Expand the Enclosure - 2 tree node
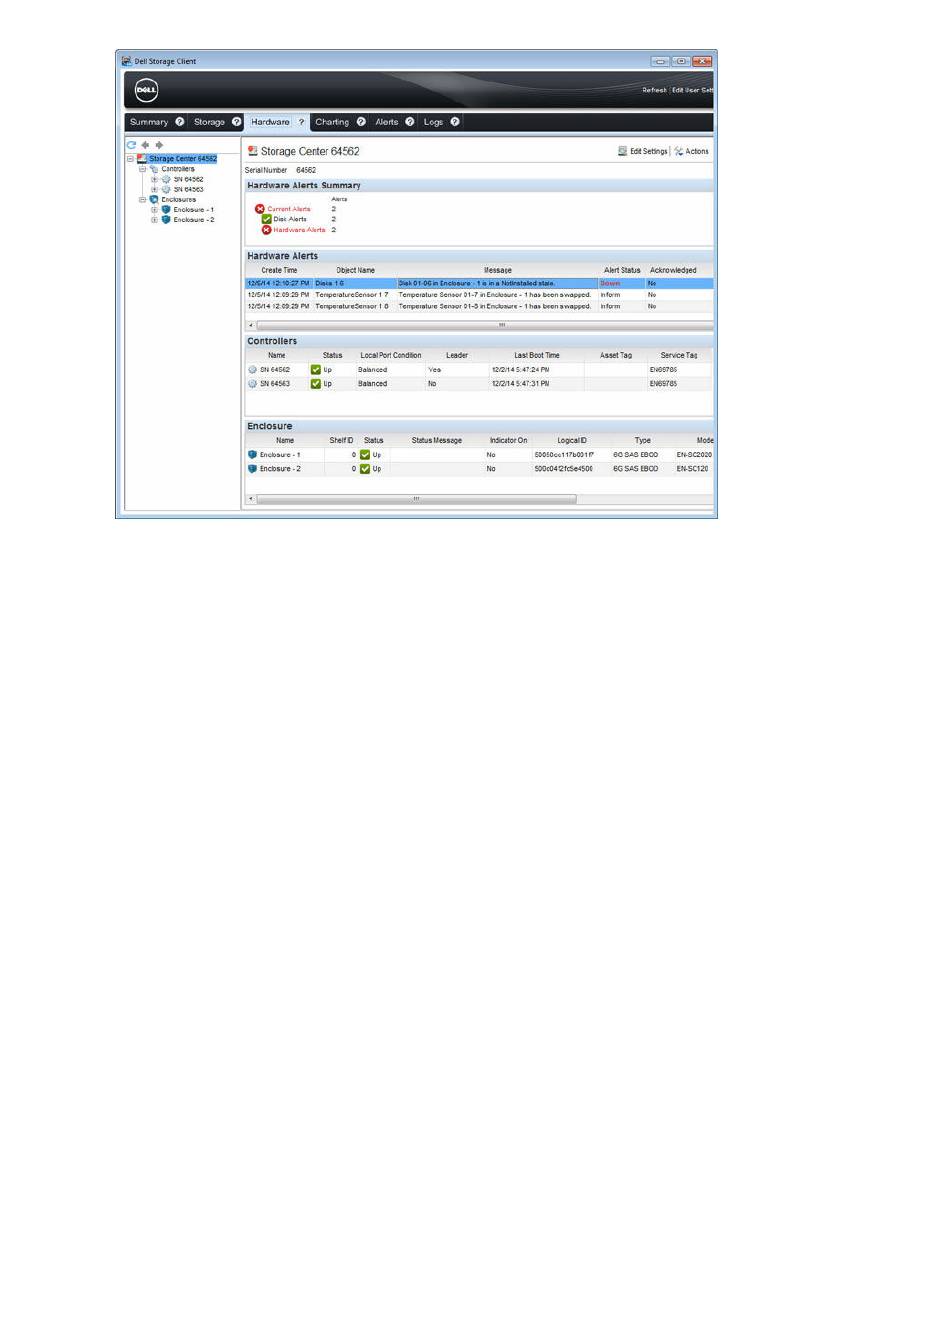950x1323 pixels. [155, 220]
